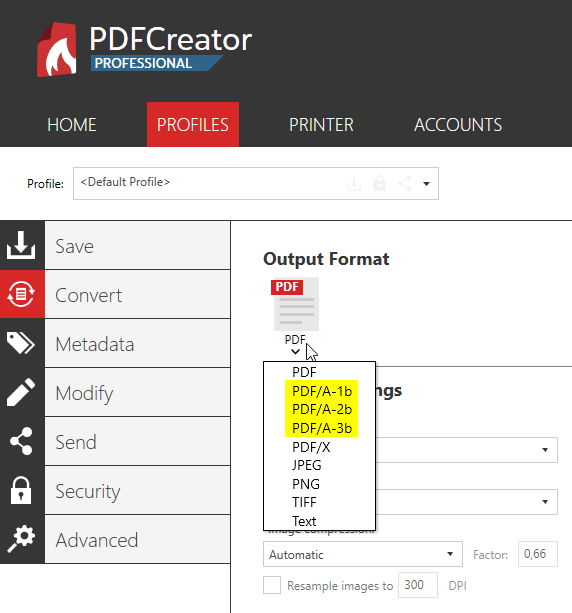This screenshot has height=613, width=572.
Task: Select PDF from the format list
Action: tap(304, 372)
